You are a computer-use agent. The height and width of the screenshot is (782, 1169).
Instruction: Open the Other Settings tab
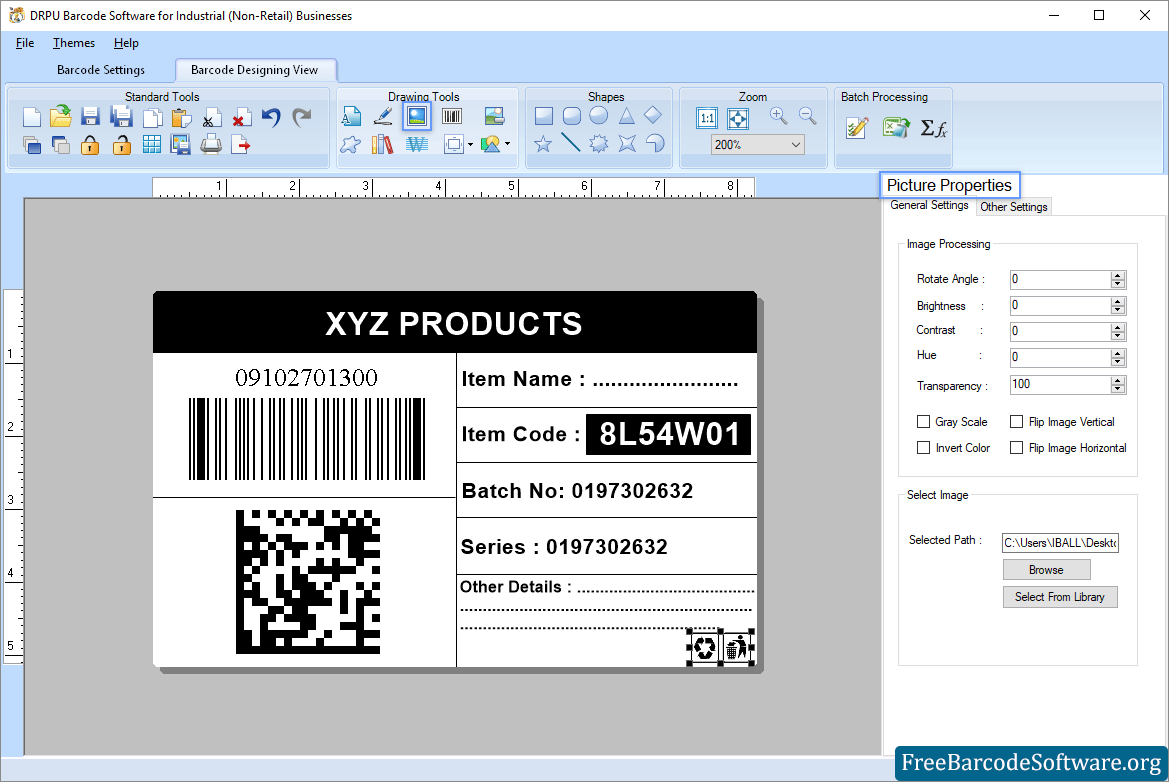[1013, 206]
